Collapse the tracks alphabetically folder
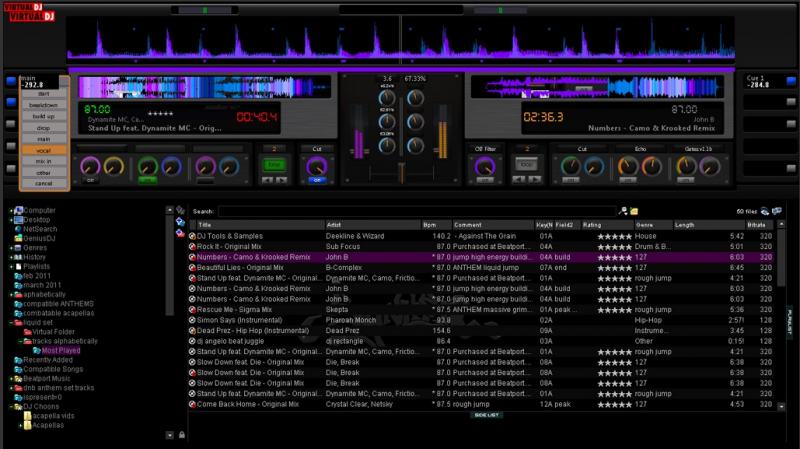 [20, 341]
